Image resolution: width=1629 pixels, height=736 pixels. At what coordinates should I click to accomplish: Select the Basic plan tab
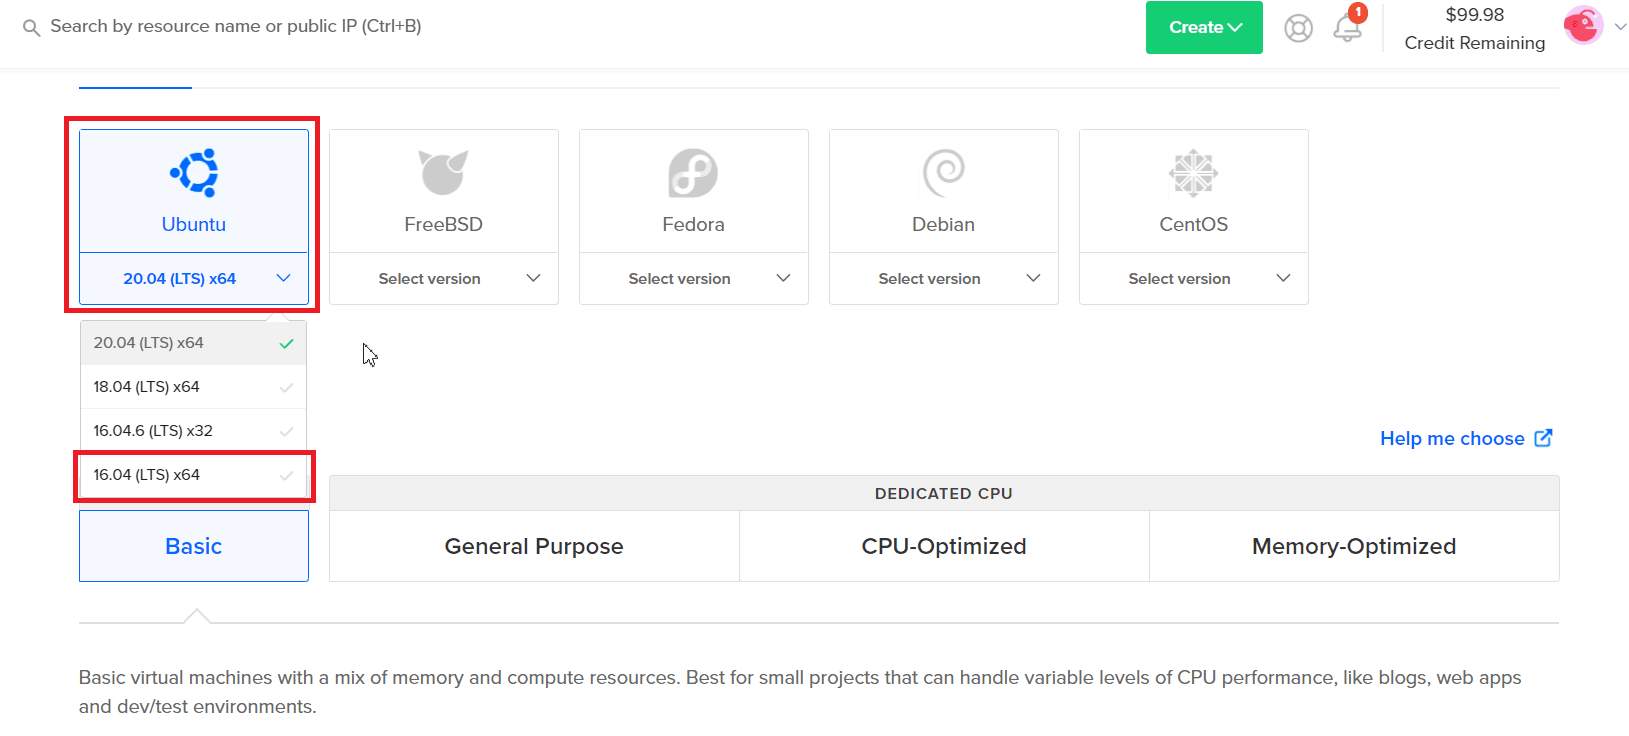[194, 546]
